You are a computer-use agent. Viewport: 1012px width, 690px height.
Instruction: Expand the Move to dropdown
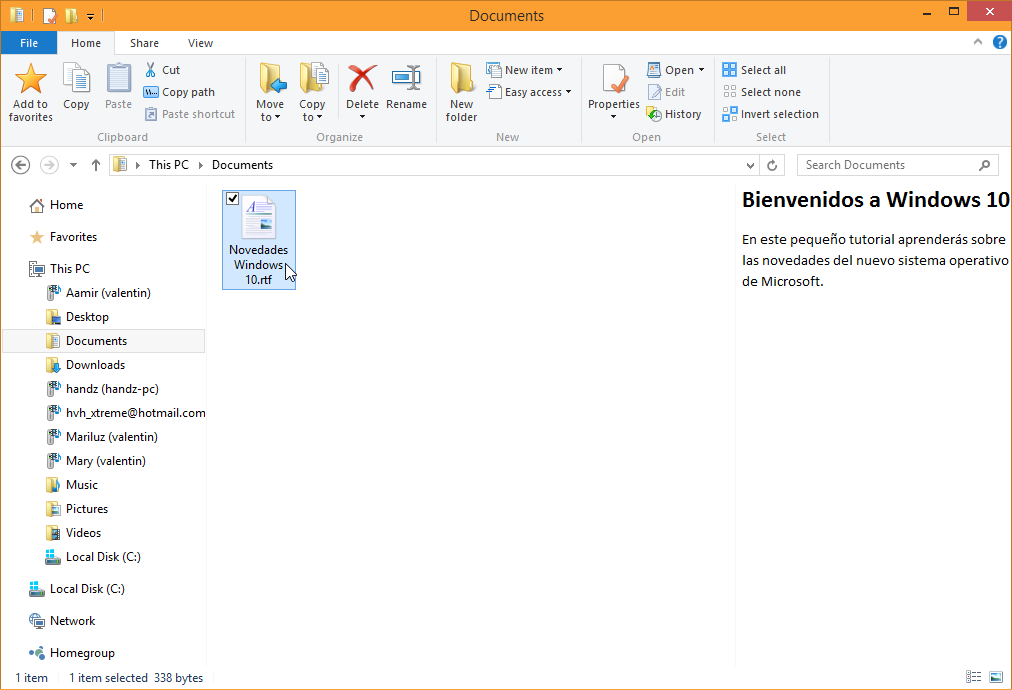click(x=270, y=117)
